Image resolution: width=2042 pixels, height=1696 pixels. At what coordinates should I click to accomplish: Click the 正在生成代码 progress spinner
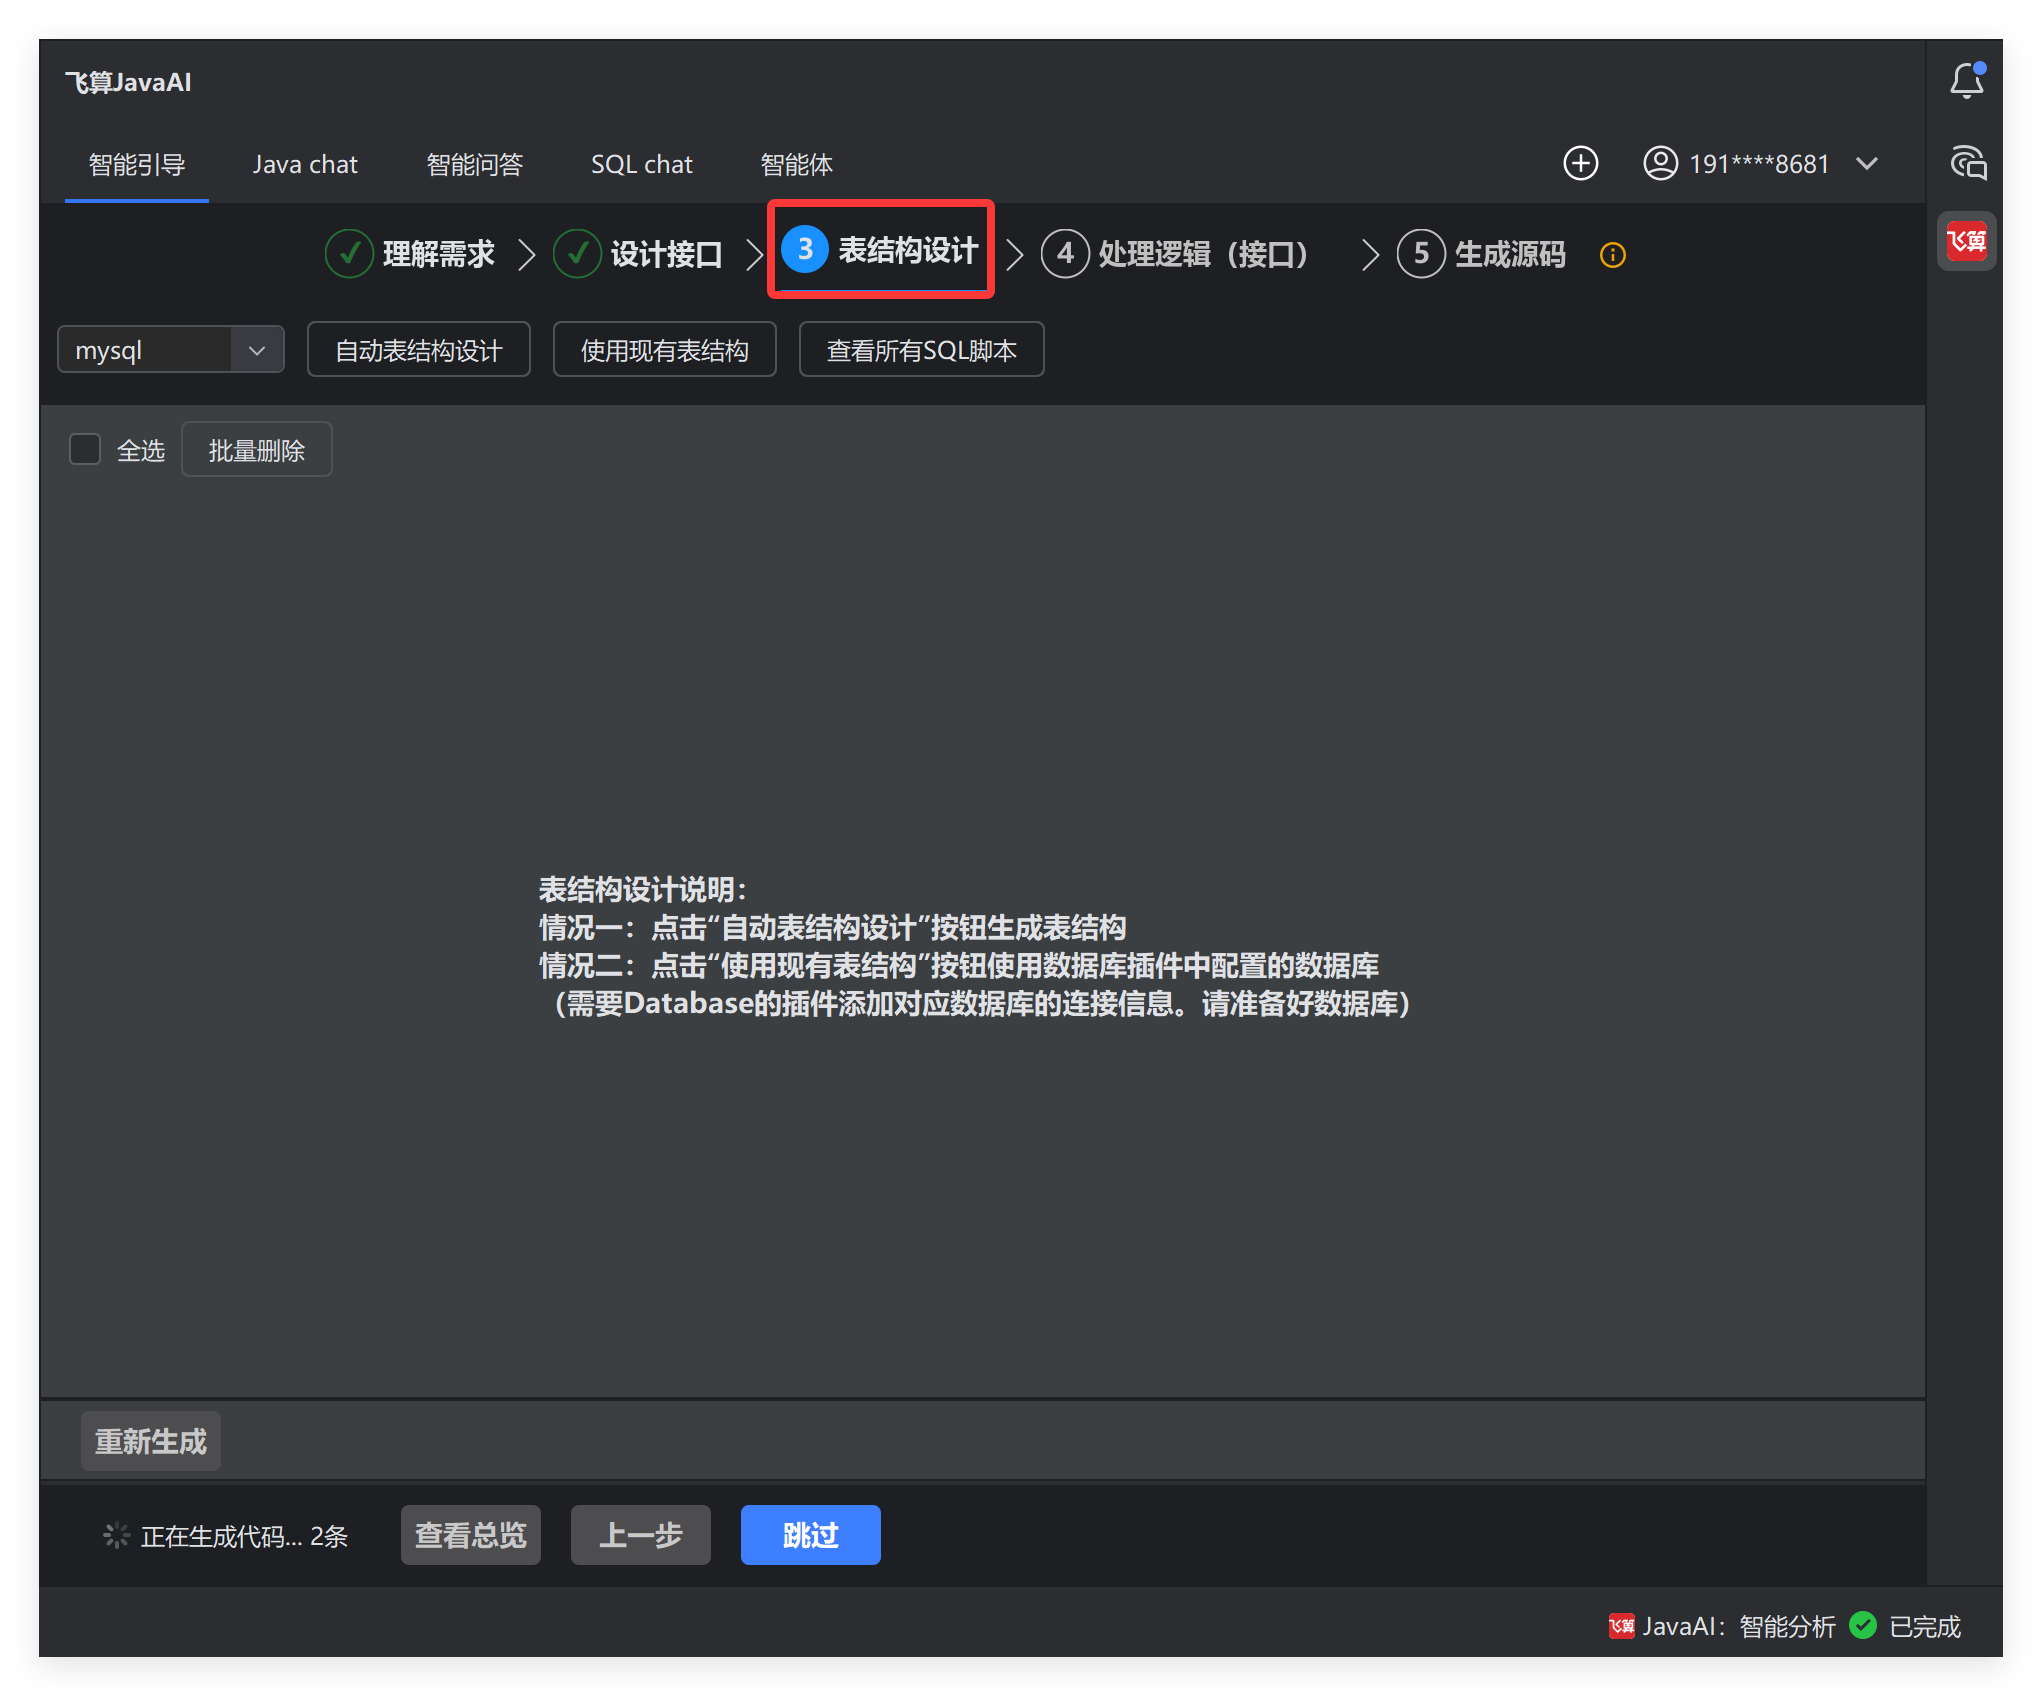click(116, 1535)
